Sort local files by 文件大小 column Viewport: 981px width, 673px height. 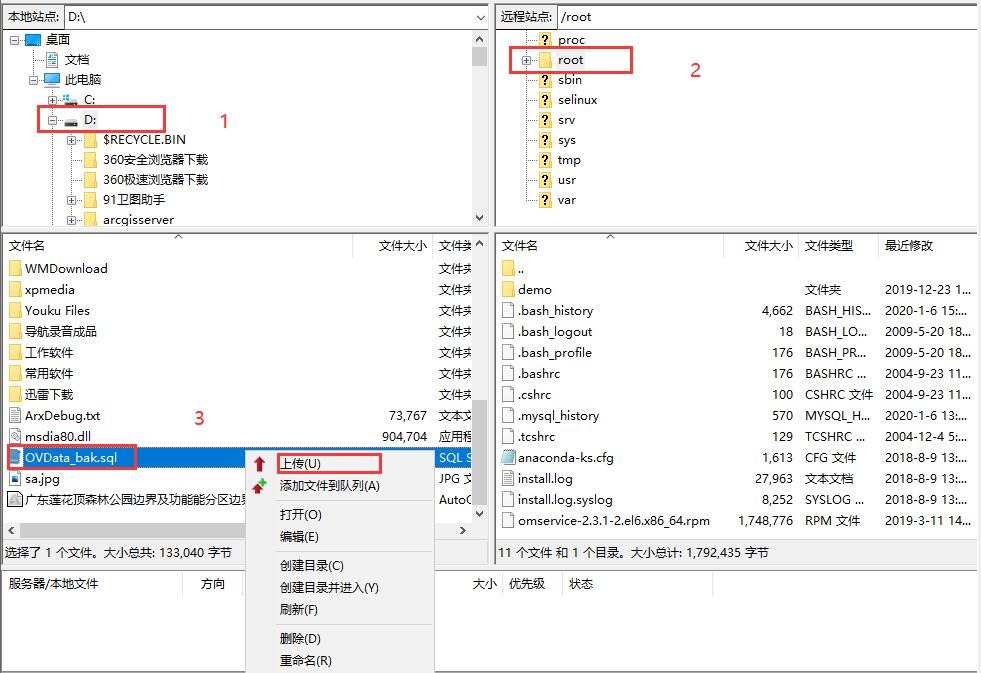coord(402,246)
